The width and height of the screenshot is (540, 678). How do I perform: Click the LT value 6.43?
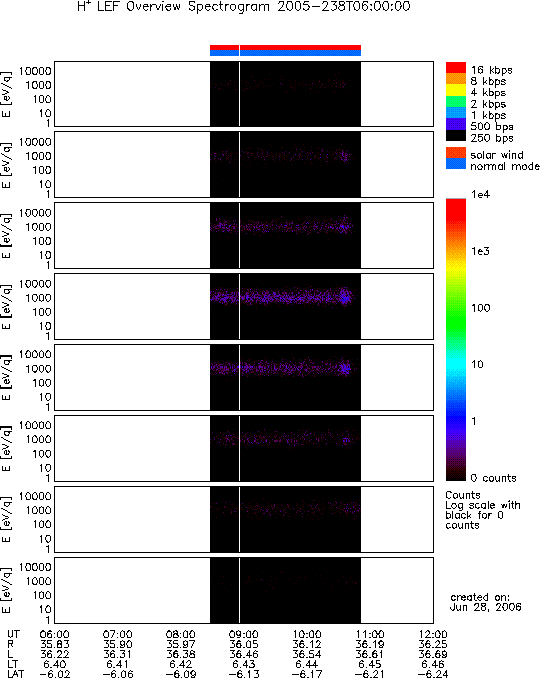pyautogui.click(x=244, y=664)
